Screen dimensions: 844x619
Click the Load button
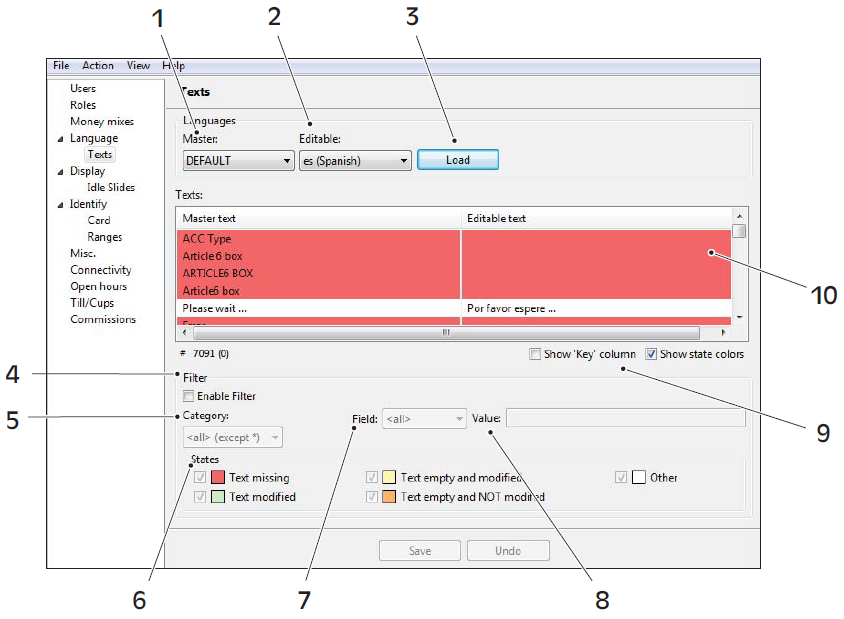pos(457,160)
